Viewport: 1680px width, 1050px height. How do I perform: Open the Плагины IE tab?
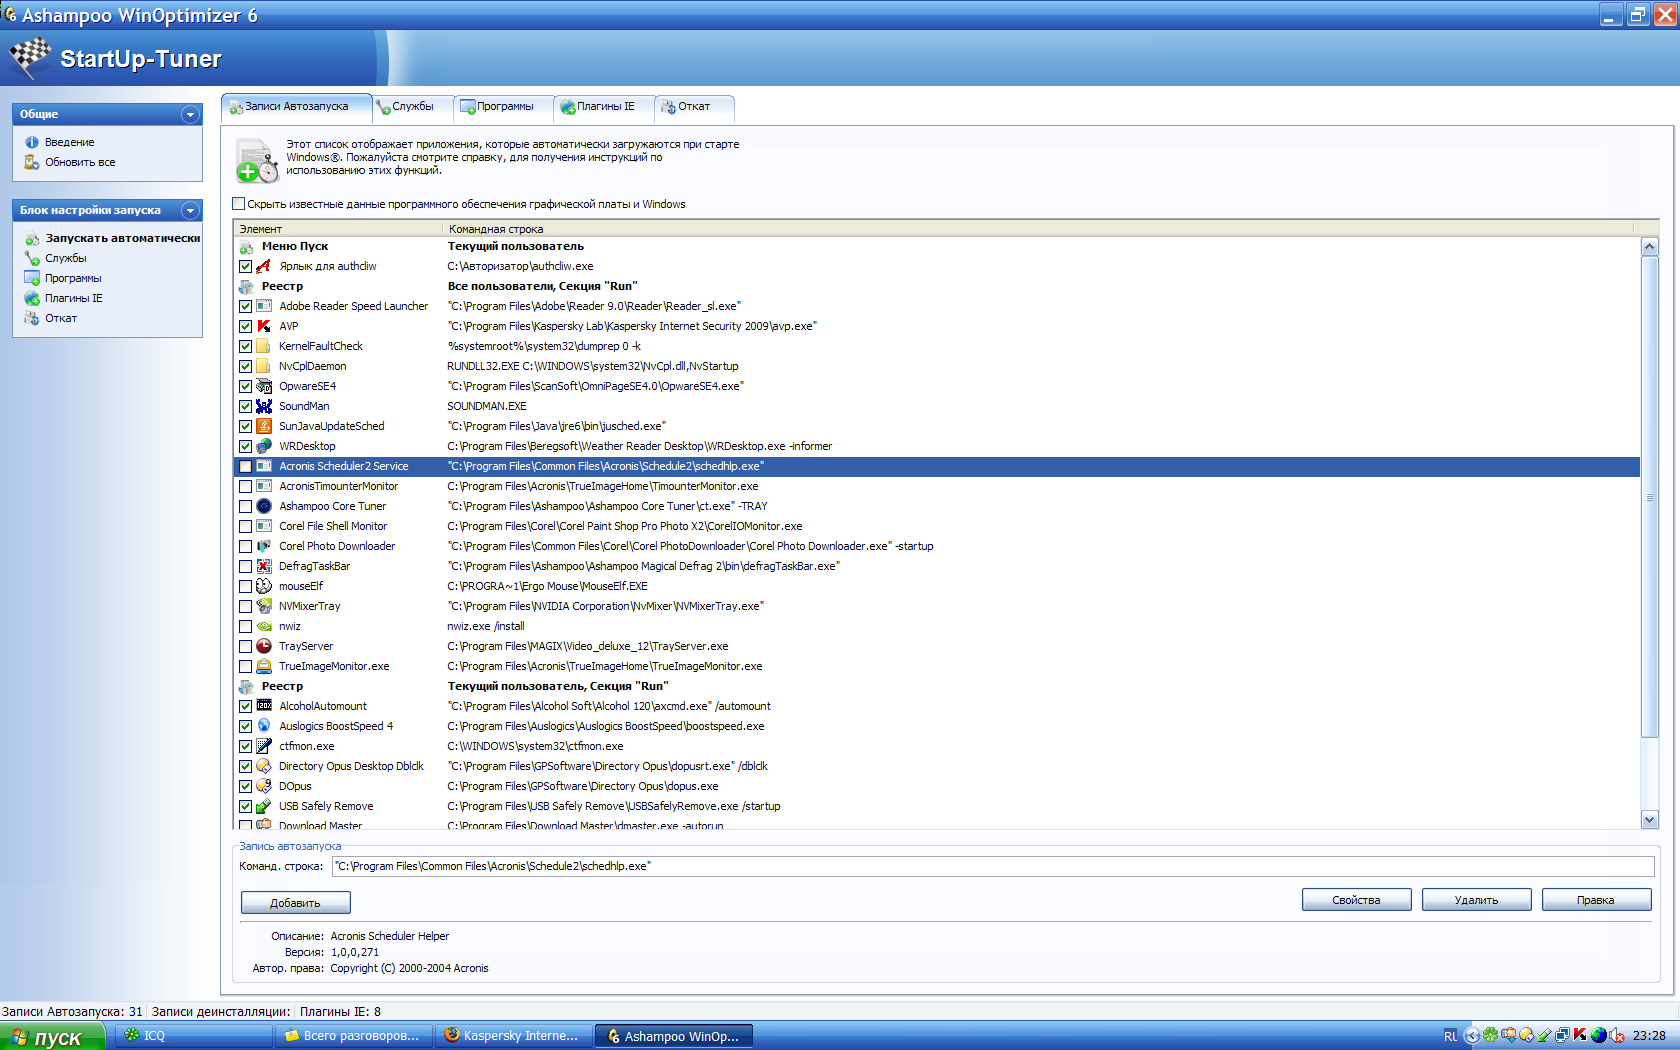(x=604, y=106)
